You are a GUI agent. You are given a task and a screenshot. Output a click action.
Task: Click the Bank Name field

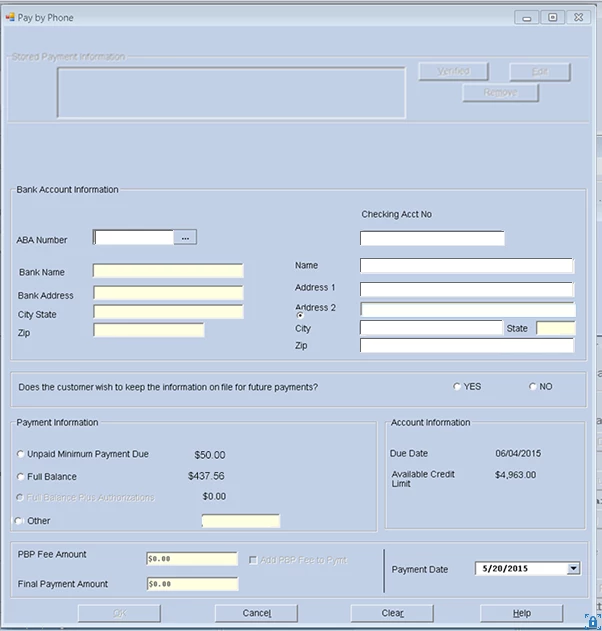(168, 270)
